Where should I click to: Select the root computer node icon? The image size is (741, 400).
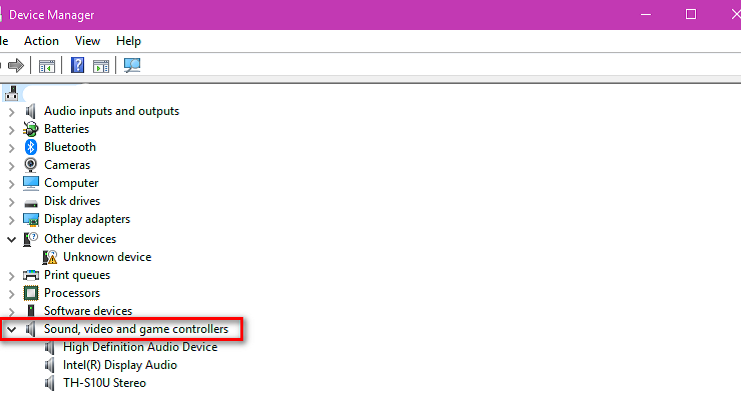(11, 94)
